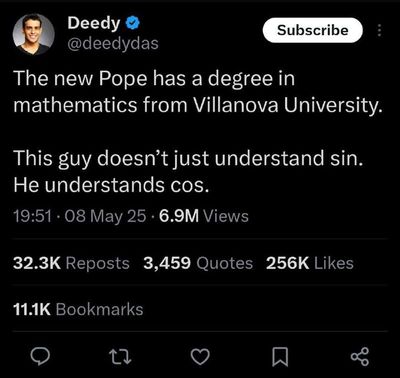Open the reply comment icon

(x=40, y=357)
